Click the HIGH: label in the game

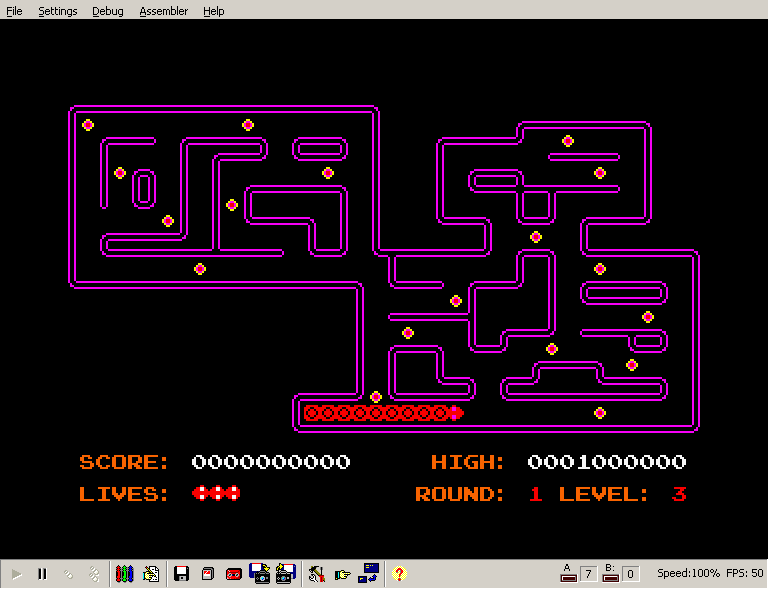point(468,462)
